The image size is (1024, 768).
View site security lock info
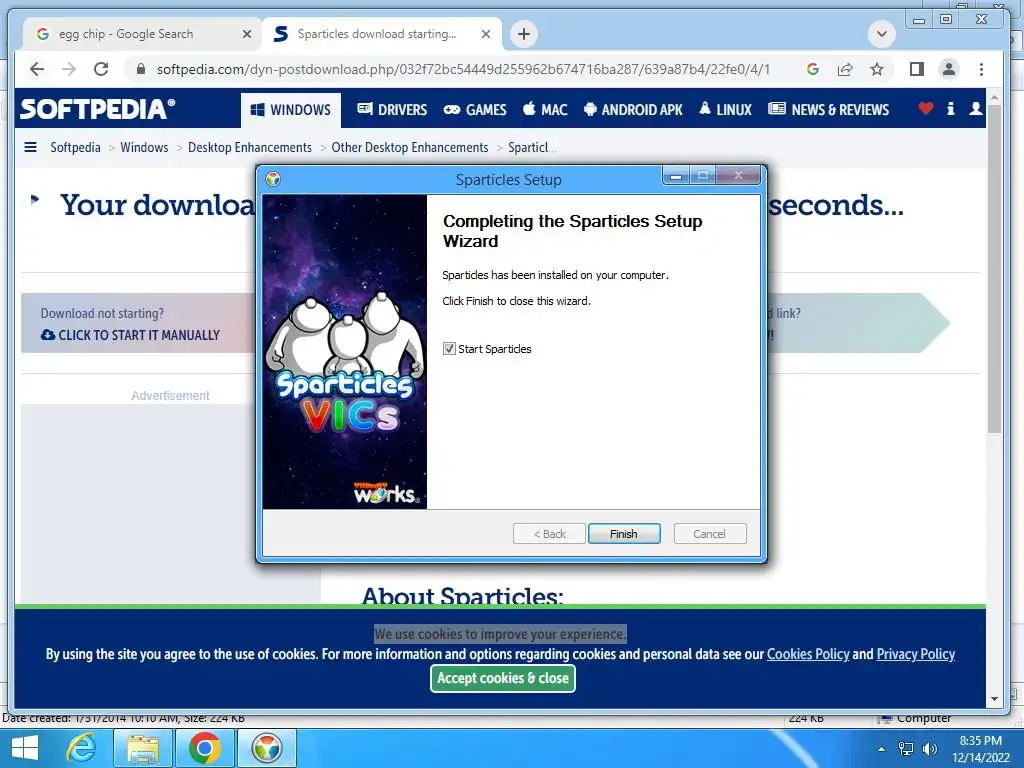(140, 69)
